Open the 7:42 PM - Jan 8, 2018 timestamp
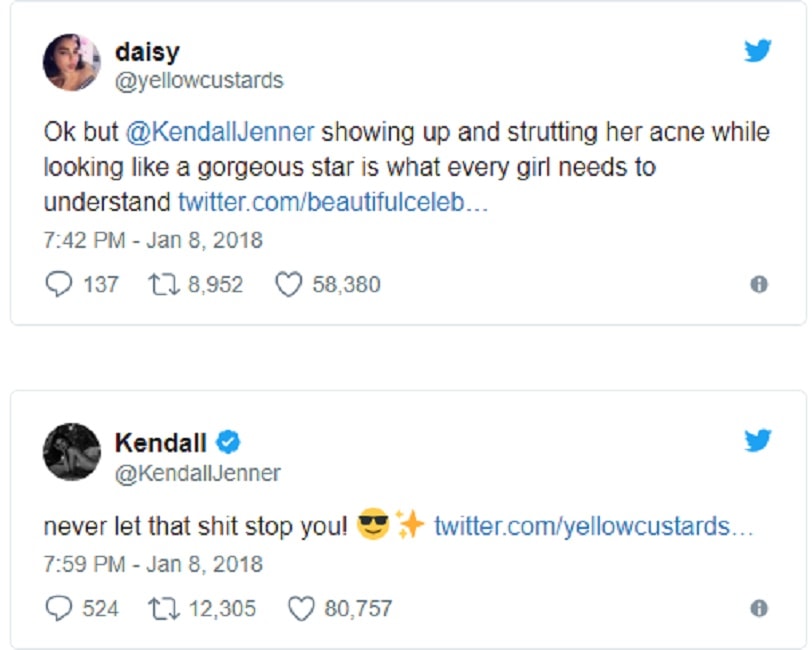The image size is (812, 650). [152, 241]
